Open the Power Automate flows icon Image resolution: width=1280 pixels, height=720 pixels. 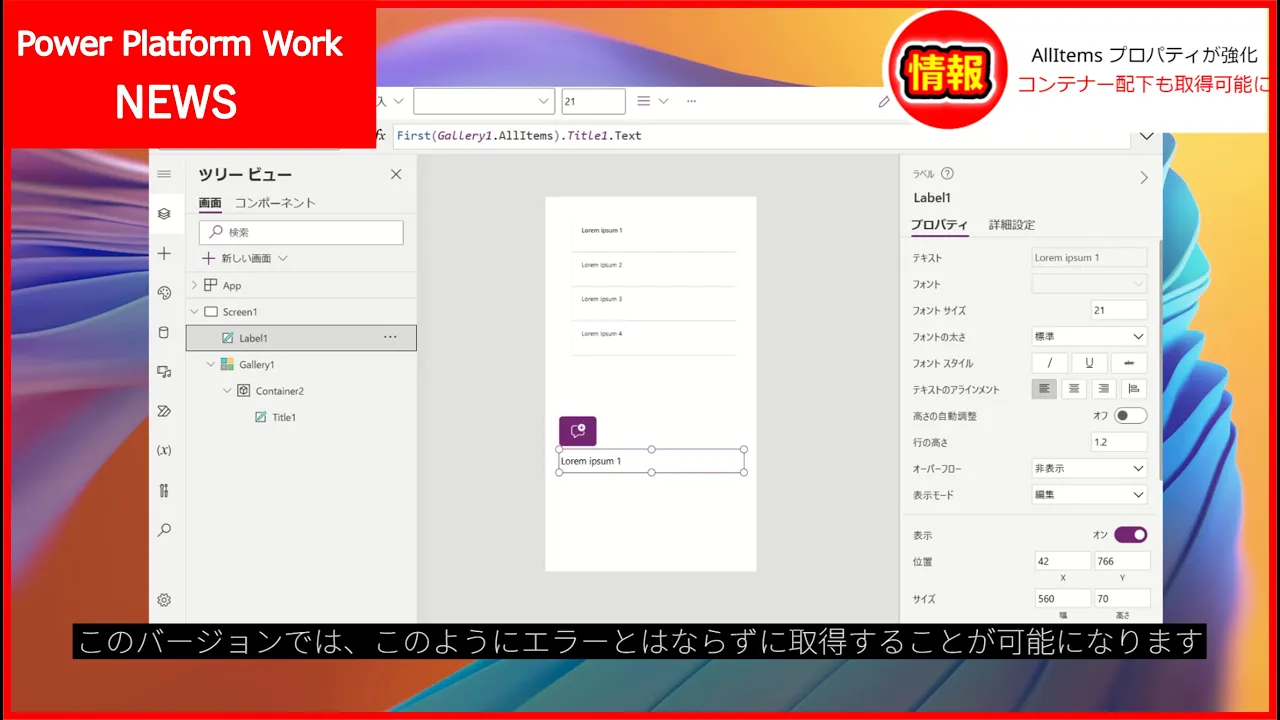click(x=164, y=411)
